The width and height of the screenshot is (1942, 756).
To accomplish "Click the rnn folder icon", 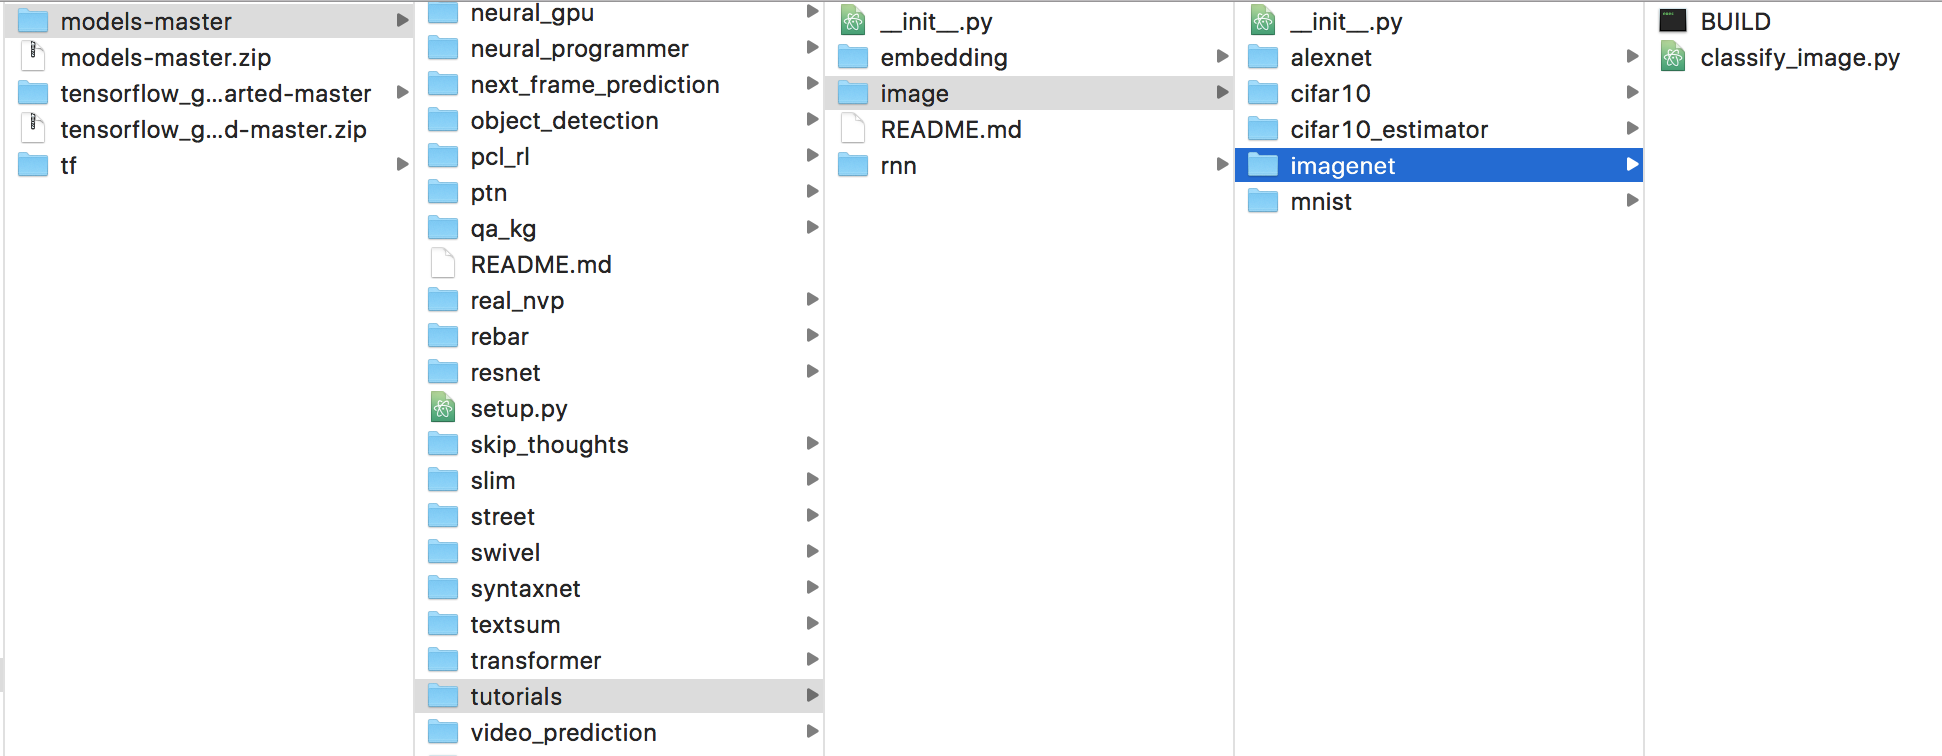I will click(x=853, y=165).
